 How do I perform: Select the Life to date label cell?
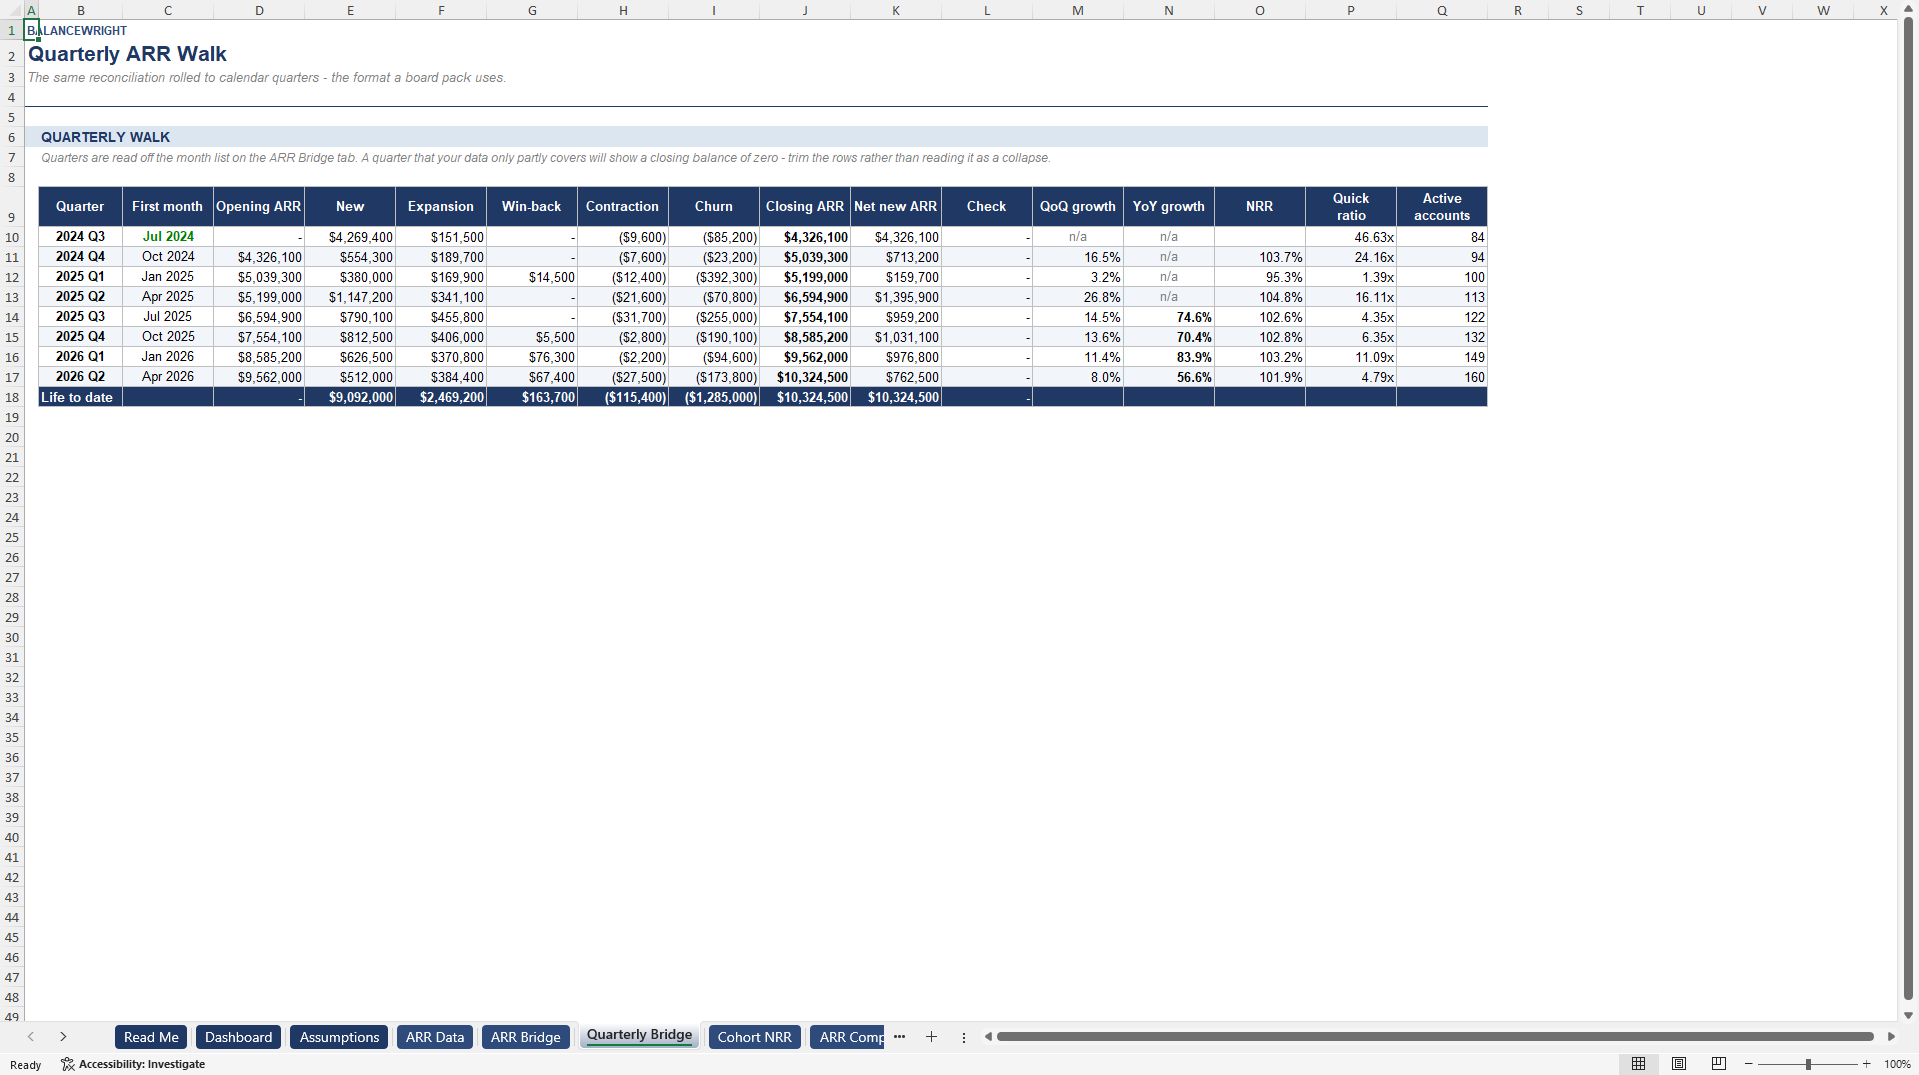pos(80,397)
